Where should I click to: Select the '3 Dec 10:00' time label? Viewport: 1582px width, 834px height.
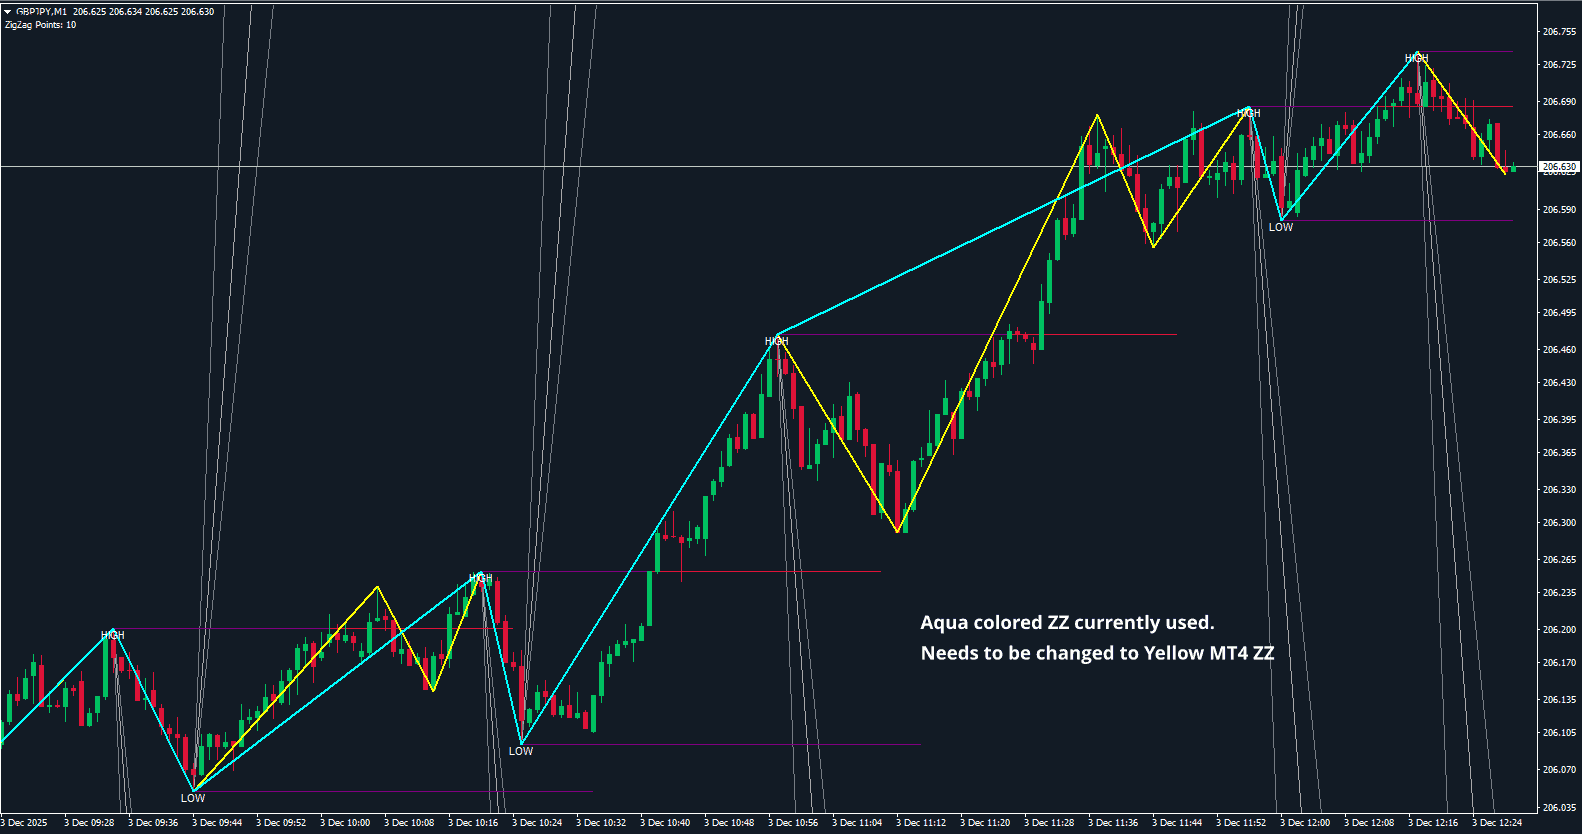pos(345,823)
